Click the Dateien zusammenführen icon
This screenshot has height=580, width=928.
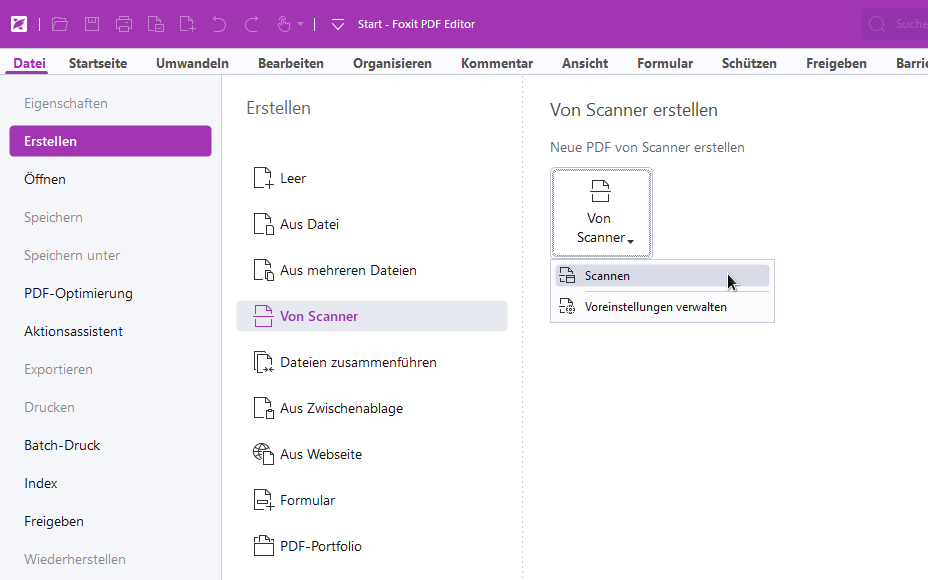(x=263, y=362)
